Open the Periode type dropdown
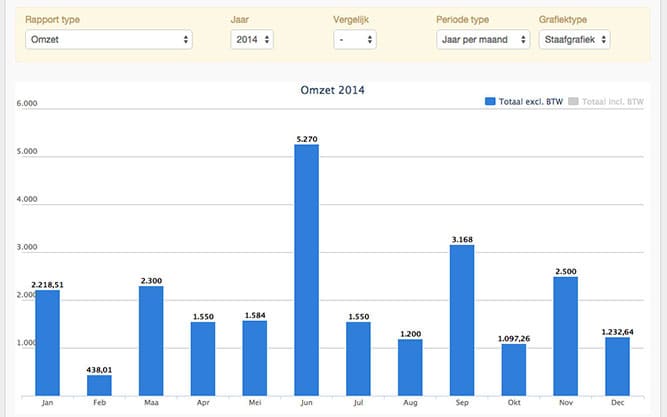 [482, 39]
